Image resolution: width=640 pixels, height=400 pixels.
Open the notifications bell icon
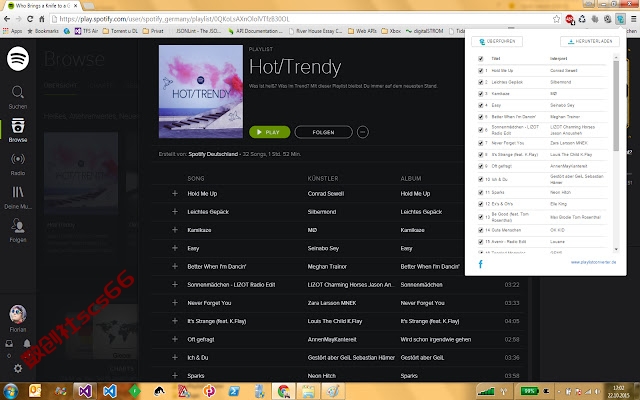pos(27,343)
